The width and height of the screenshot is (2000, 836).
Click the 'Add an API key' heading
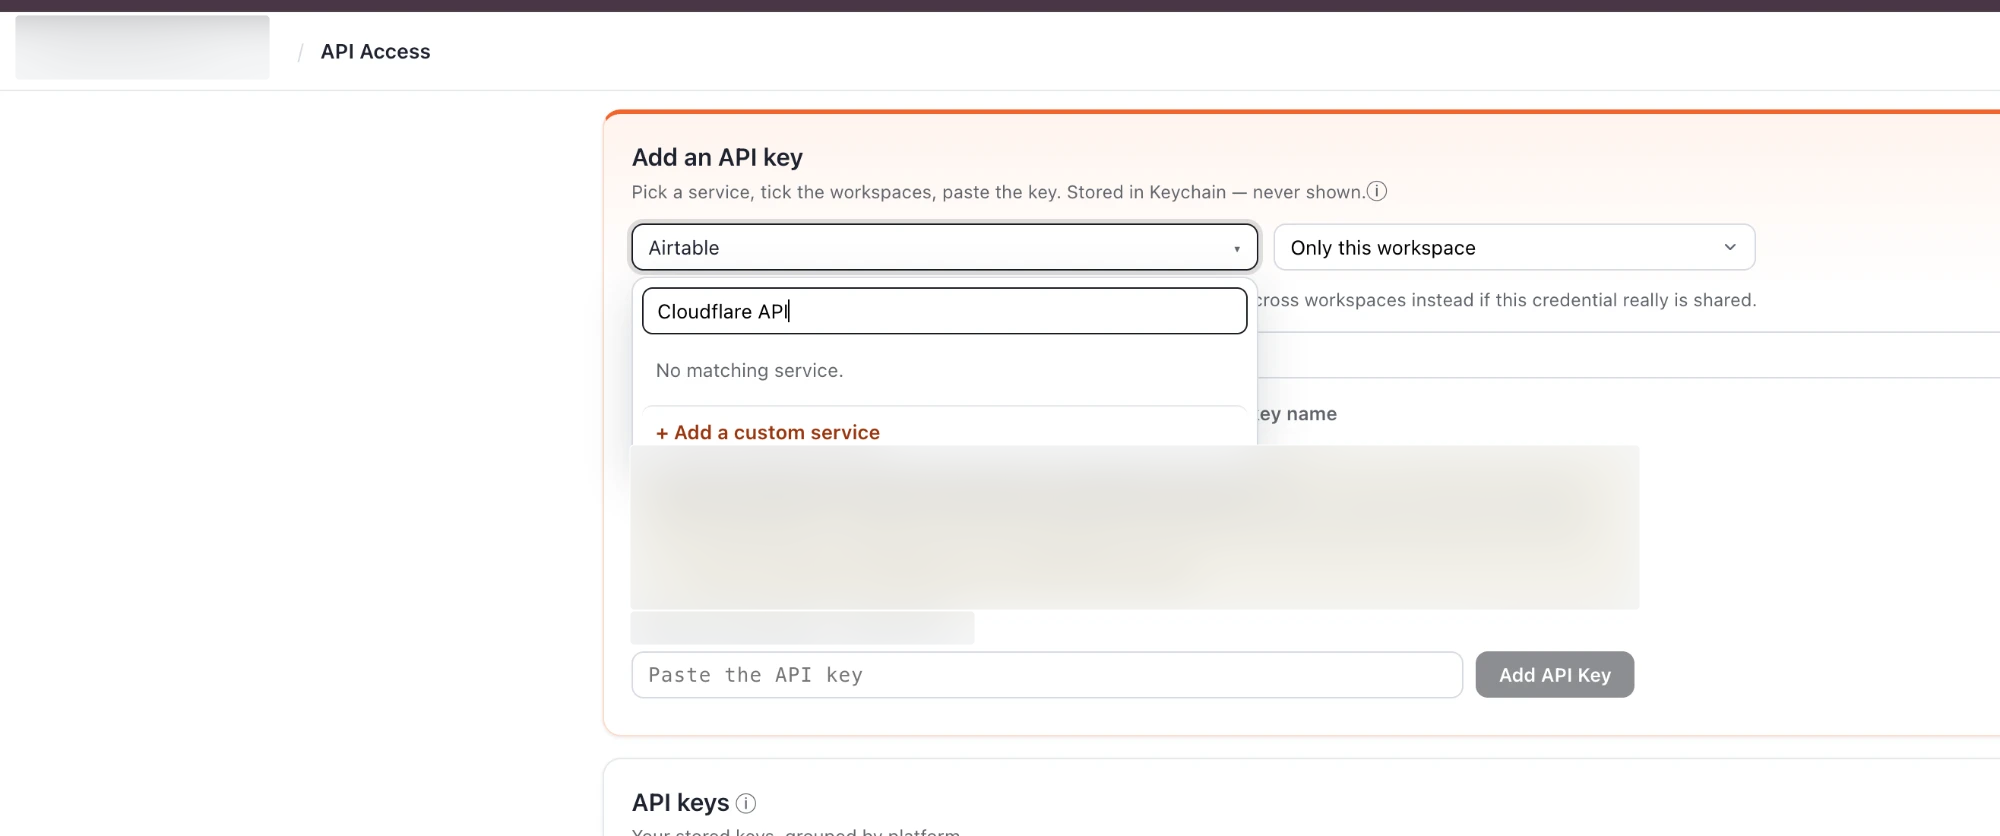coord(717,157)
